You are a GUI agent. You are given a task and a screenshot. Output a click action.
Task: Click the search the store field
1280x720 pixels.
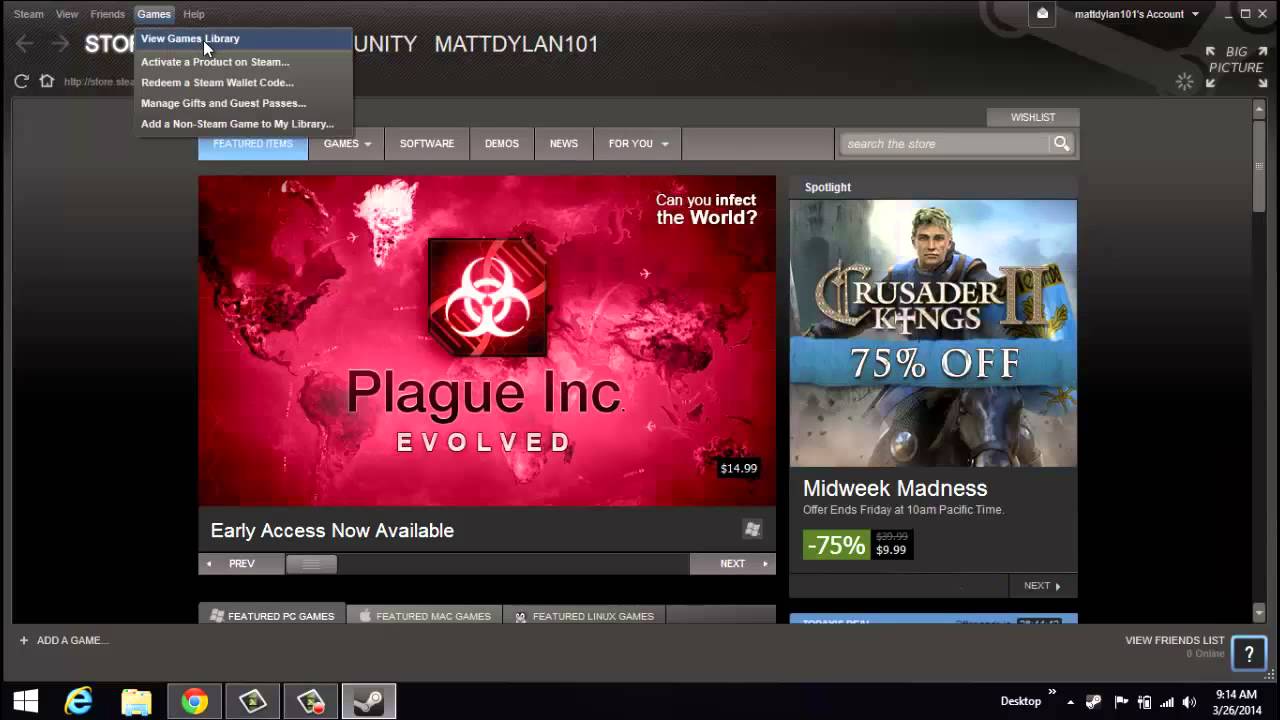[x=945, y=144]
